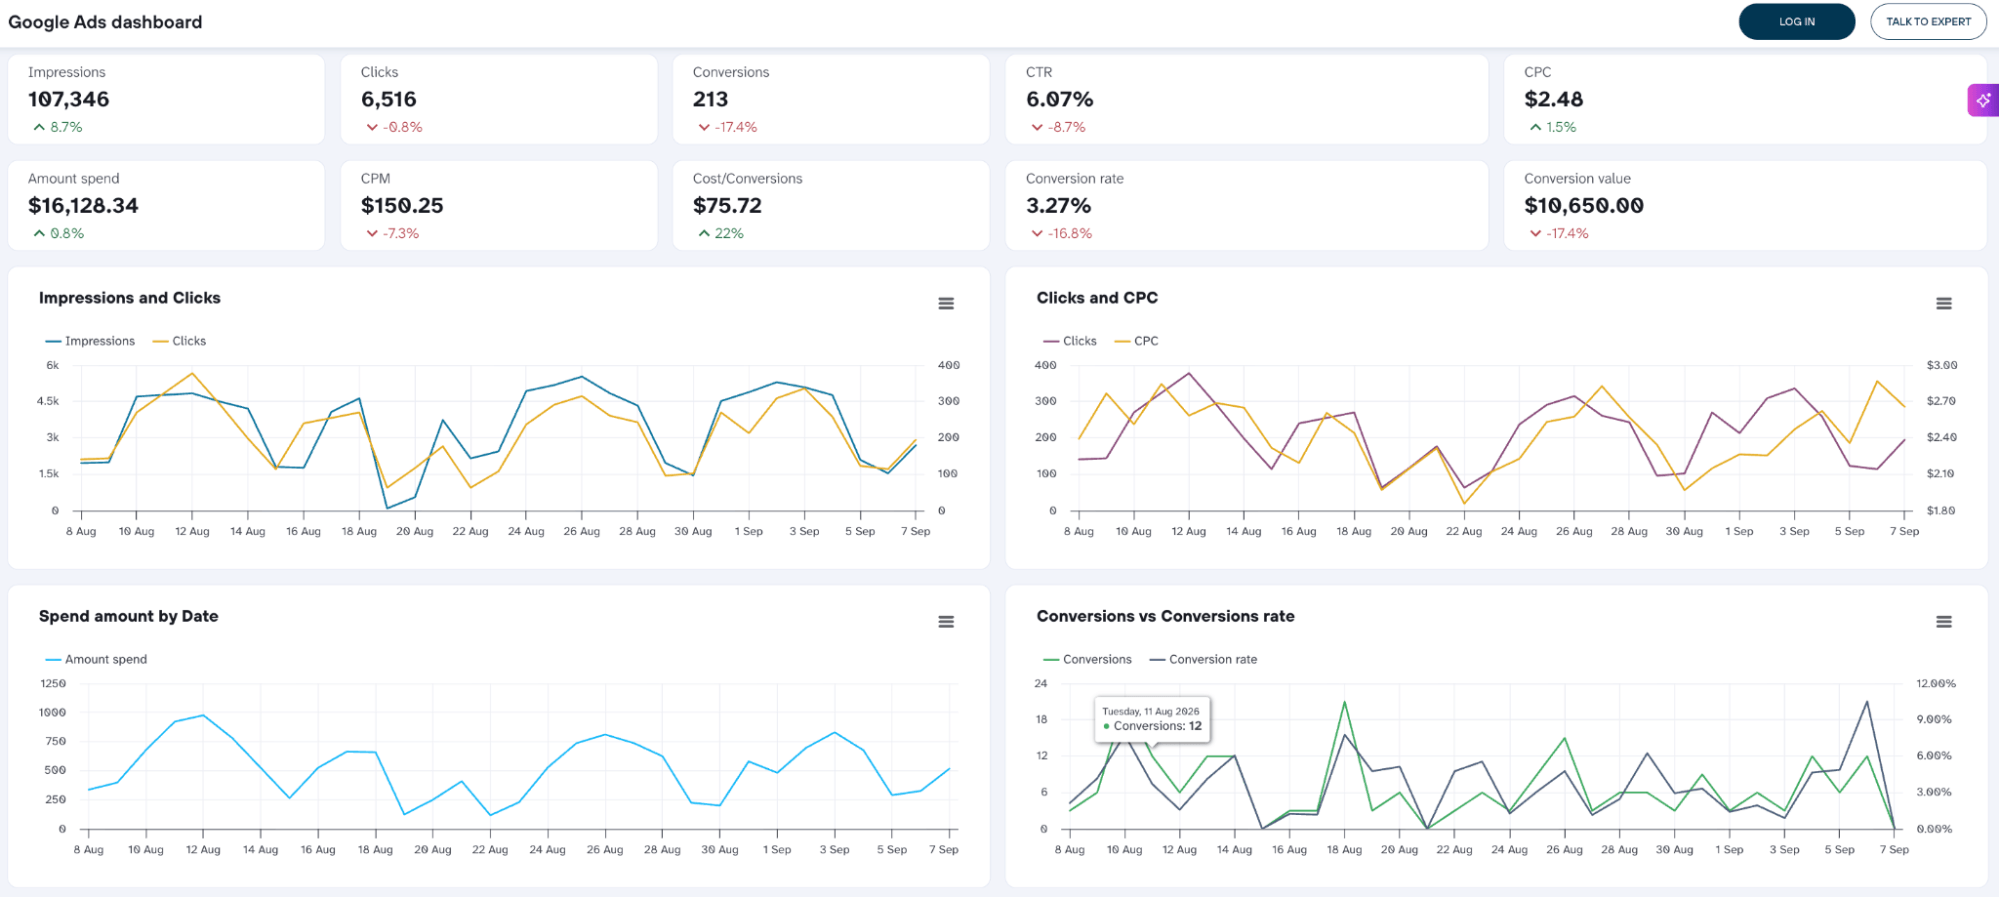Click the CPM value $150.25
Viewport: 1999px width, 898px height.
tap(402, 205)
